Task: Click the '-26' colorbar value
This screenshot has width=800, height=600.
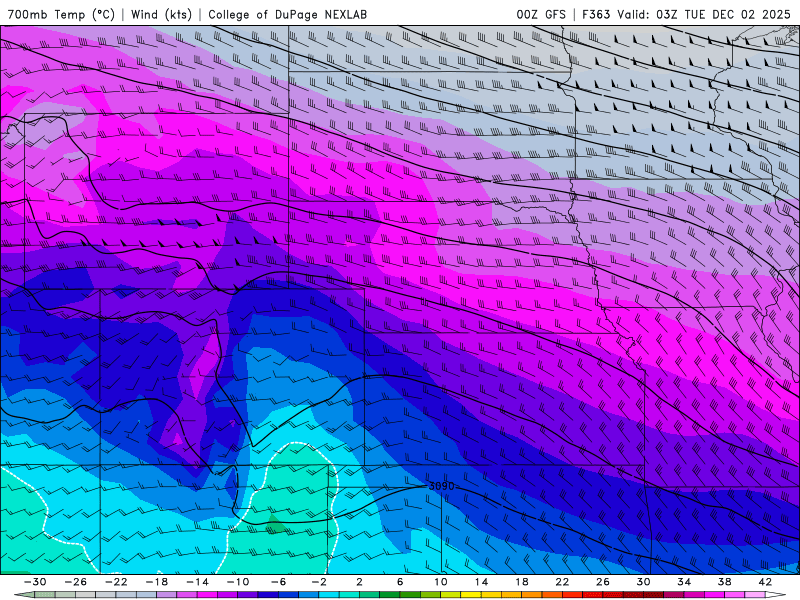Action: [76, 582]
